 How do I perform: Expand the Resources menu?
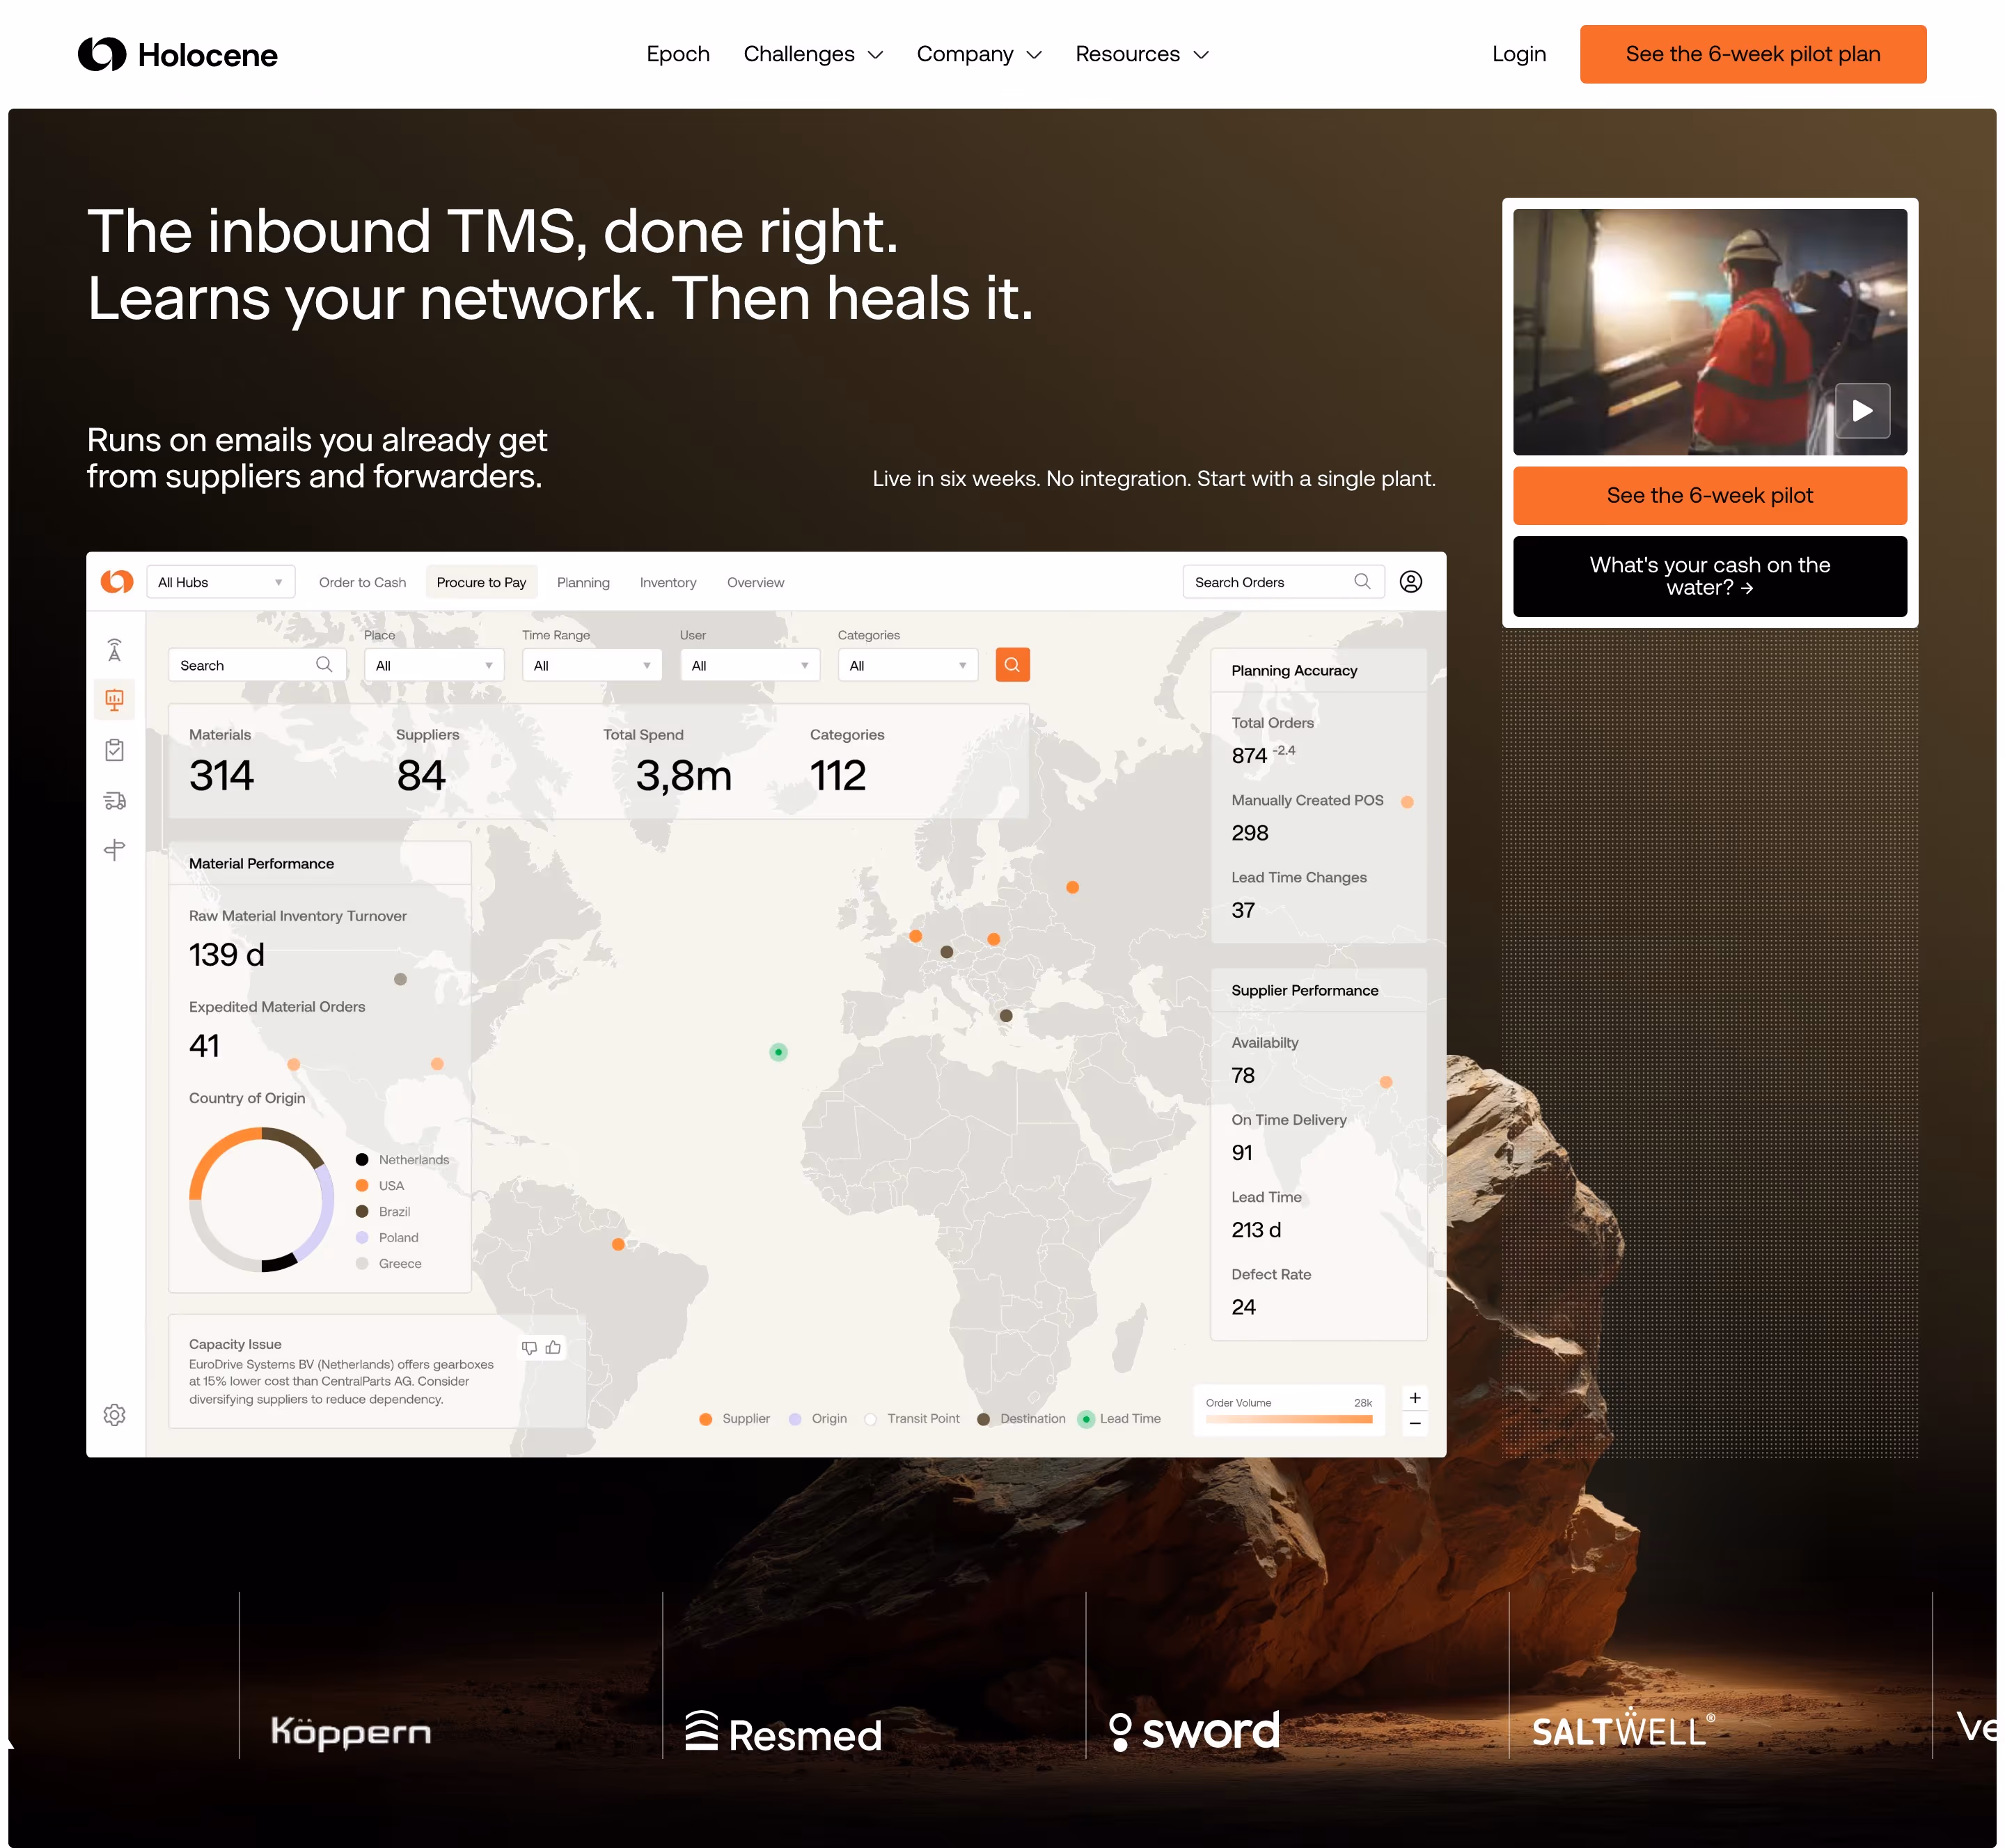[1142, 54]
